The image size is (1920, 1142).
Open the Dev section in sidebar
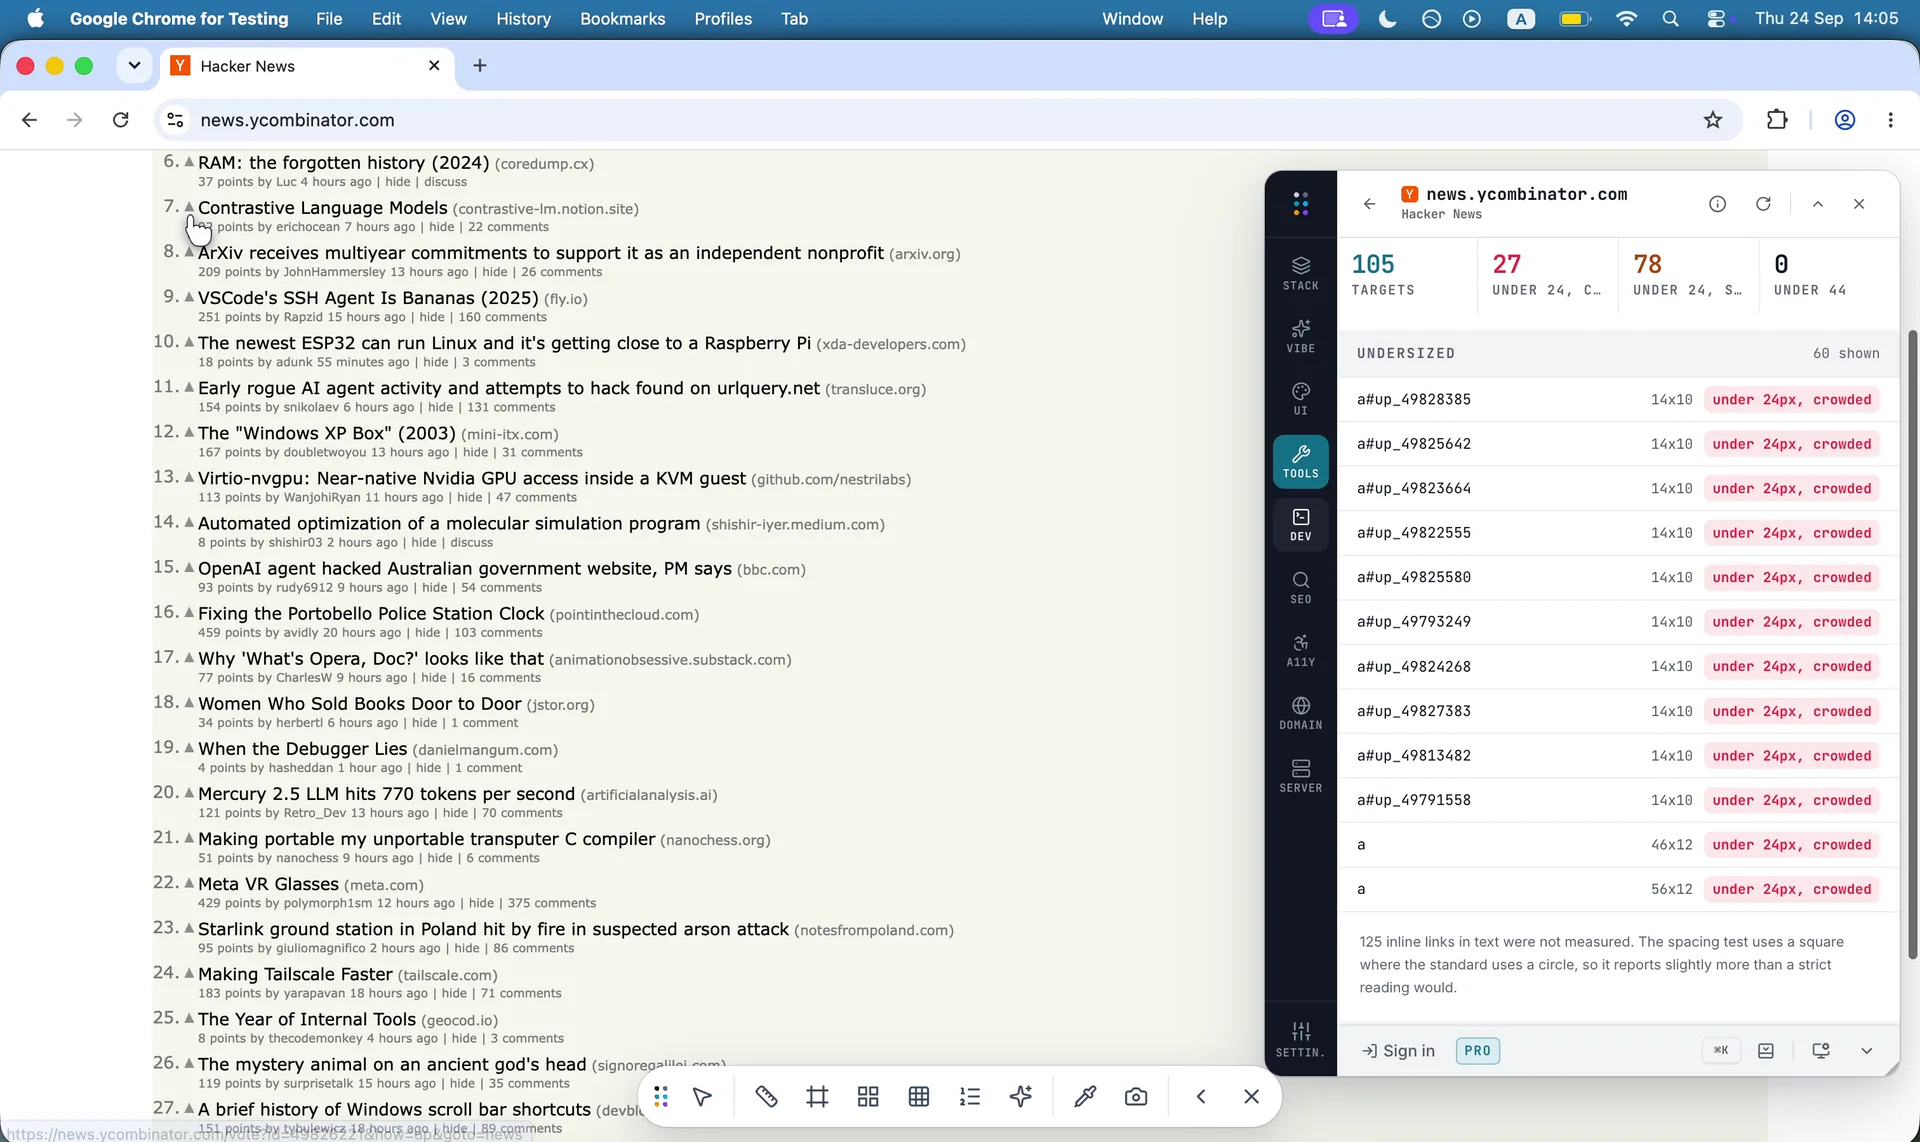click(x=1300, y=524)
